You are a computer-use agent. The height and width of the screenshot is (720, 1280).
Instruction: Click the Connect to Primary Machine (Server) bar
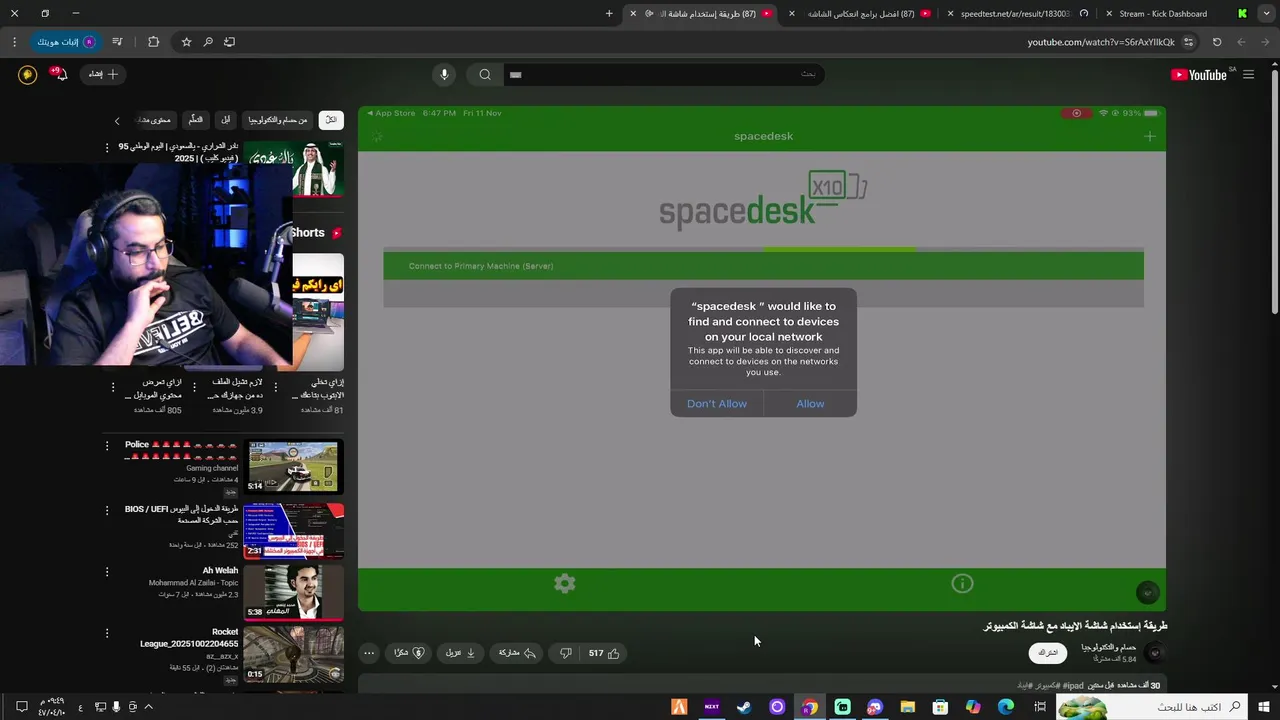[763, 266]
